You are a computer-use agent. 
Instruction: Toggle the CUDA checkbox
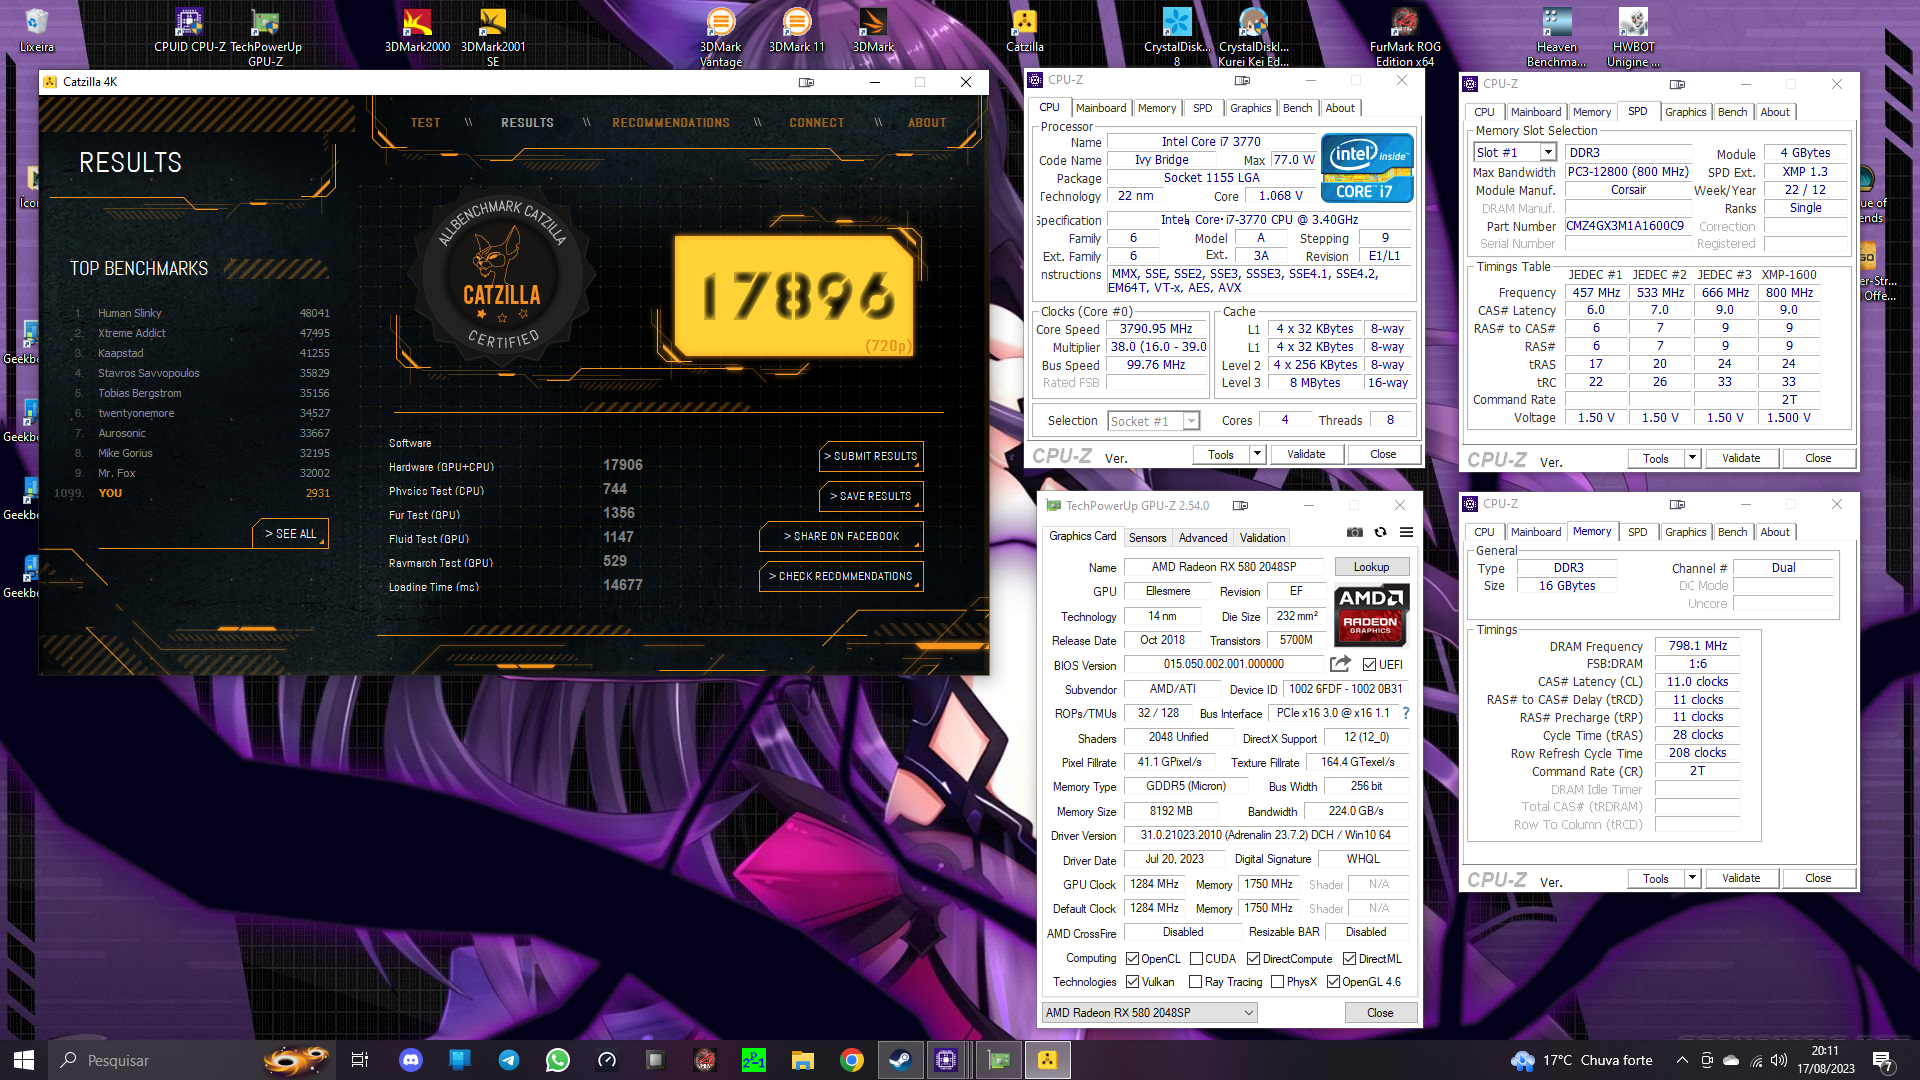(1196, 959)
